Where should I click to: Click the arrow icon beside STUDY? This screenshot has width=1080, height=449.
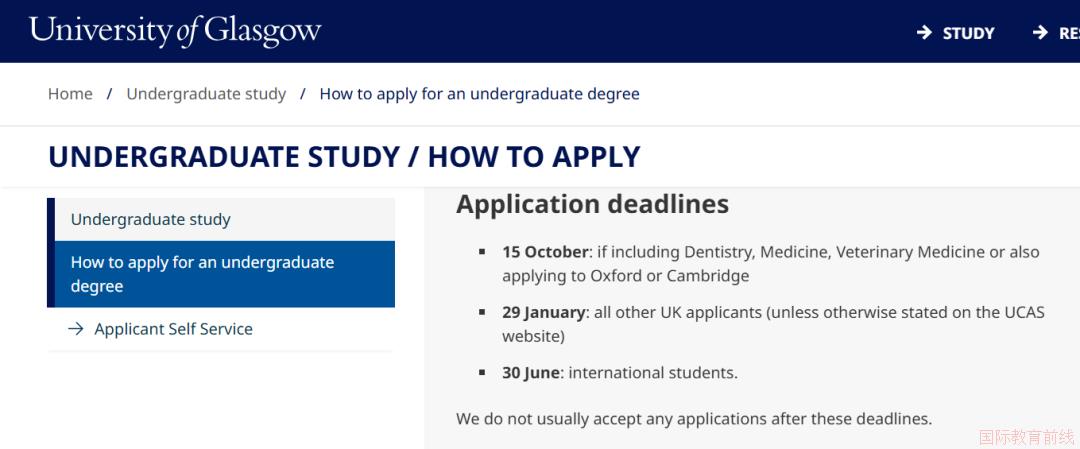924,33
